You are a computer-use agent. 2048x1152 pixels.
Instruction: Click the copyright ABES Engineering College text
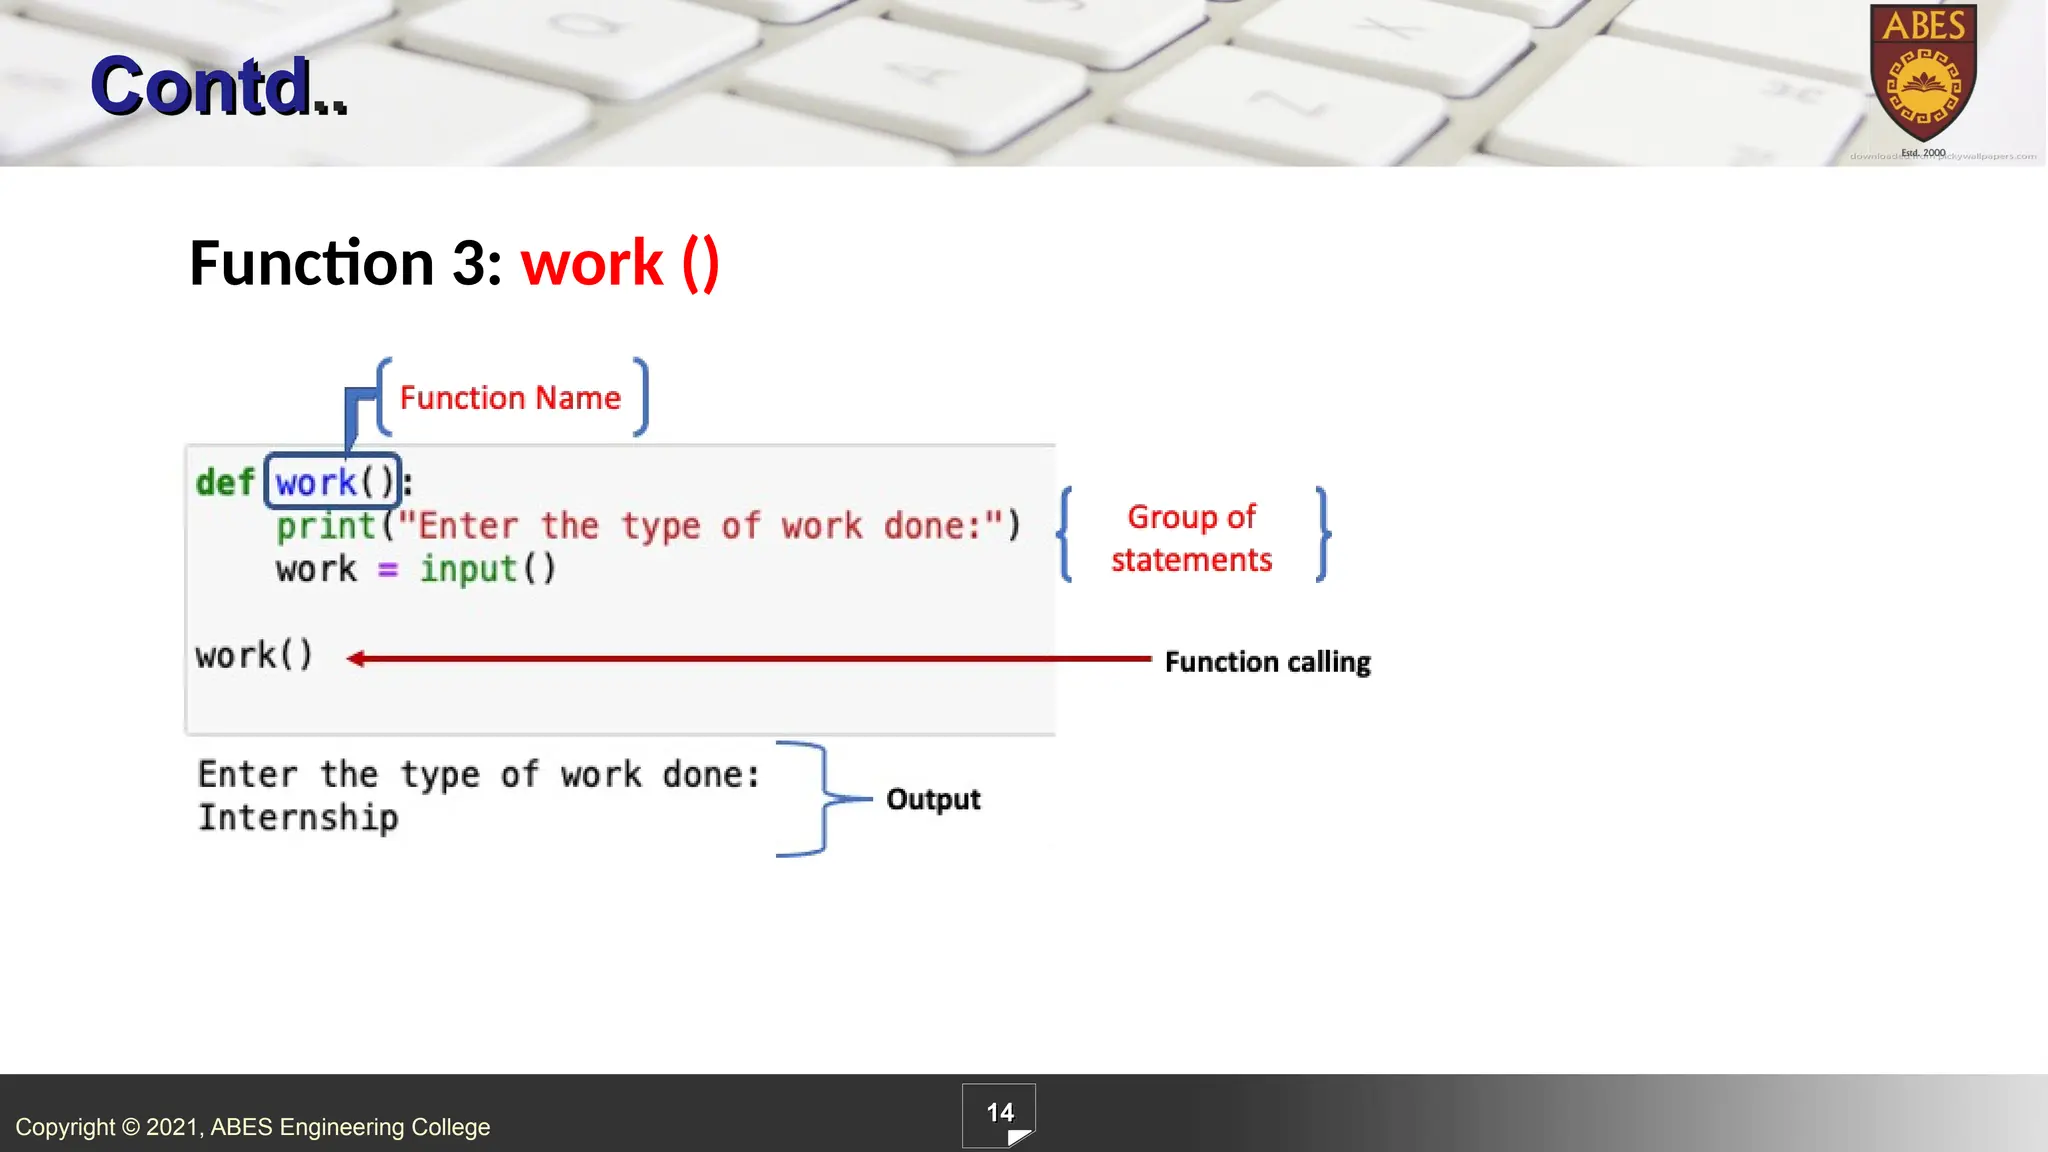click(x=252, y=1127)
